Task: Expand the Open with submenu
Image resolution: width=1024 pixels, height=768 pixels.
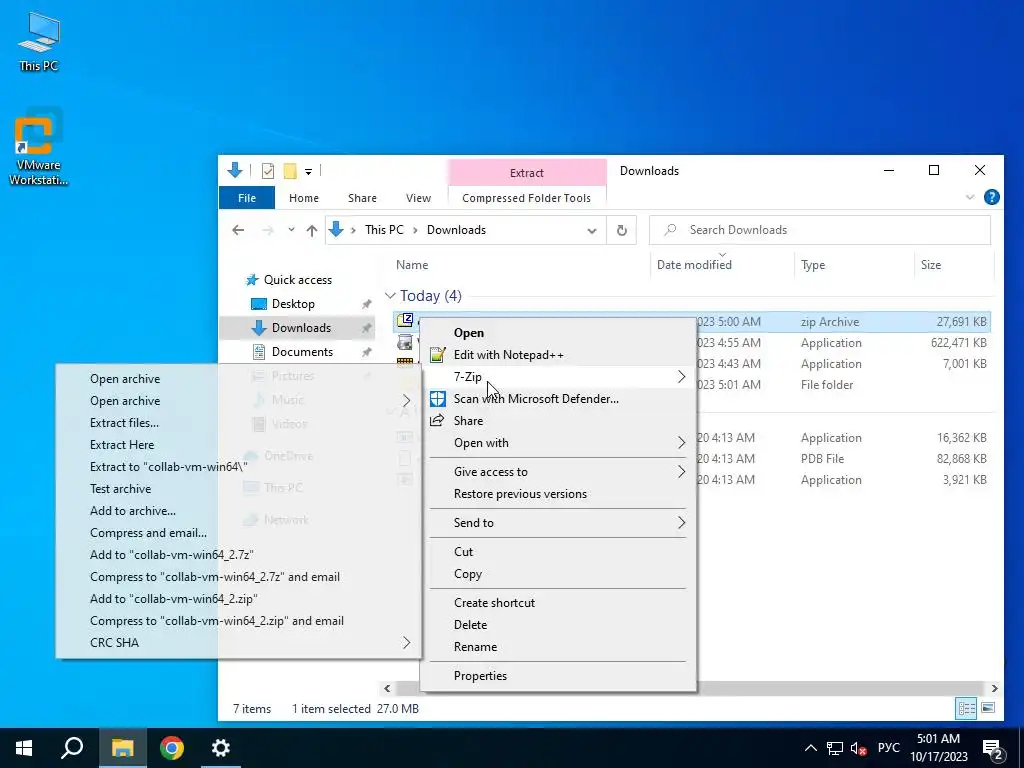Action: (x=558, y=443)
